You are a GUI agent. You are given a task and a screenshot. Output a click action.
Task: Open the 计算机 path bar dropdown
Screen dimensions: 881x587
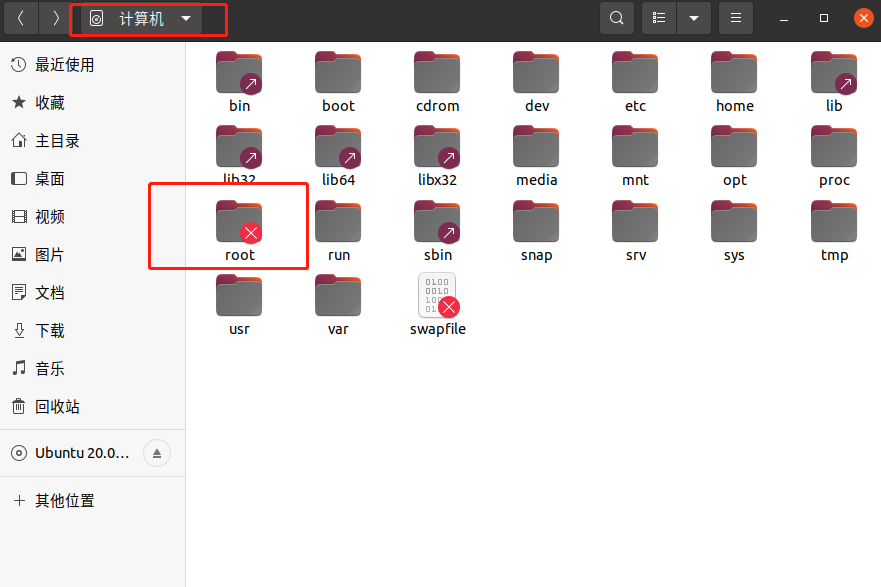(x=142, y=19)
